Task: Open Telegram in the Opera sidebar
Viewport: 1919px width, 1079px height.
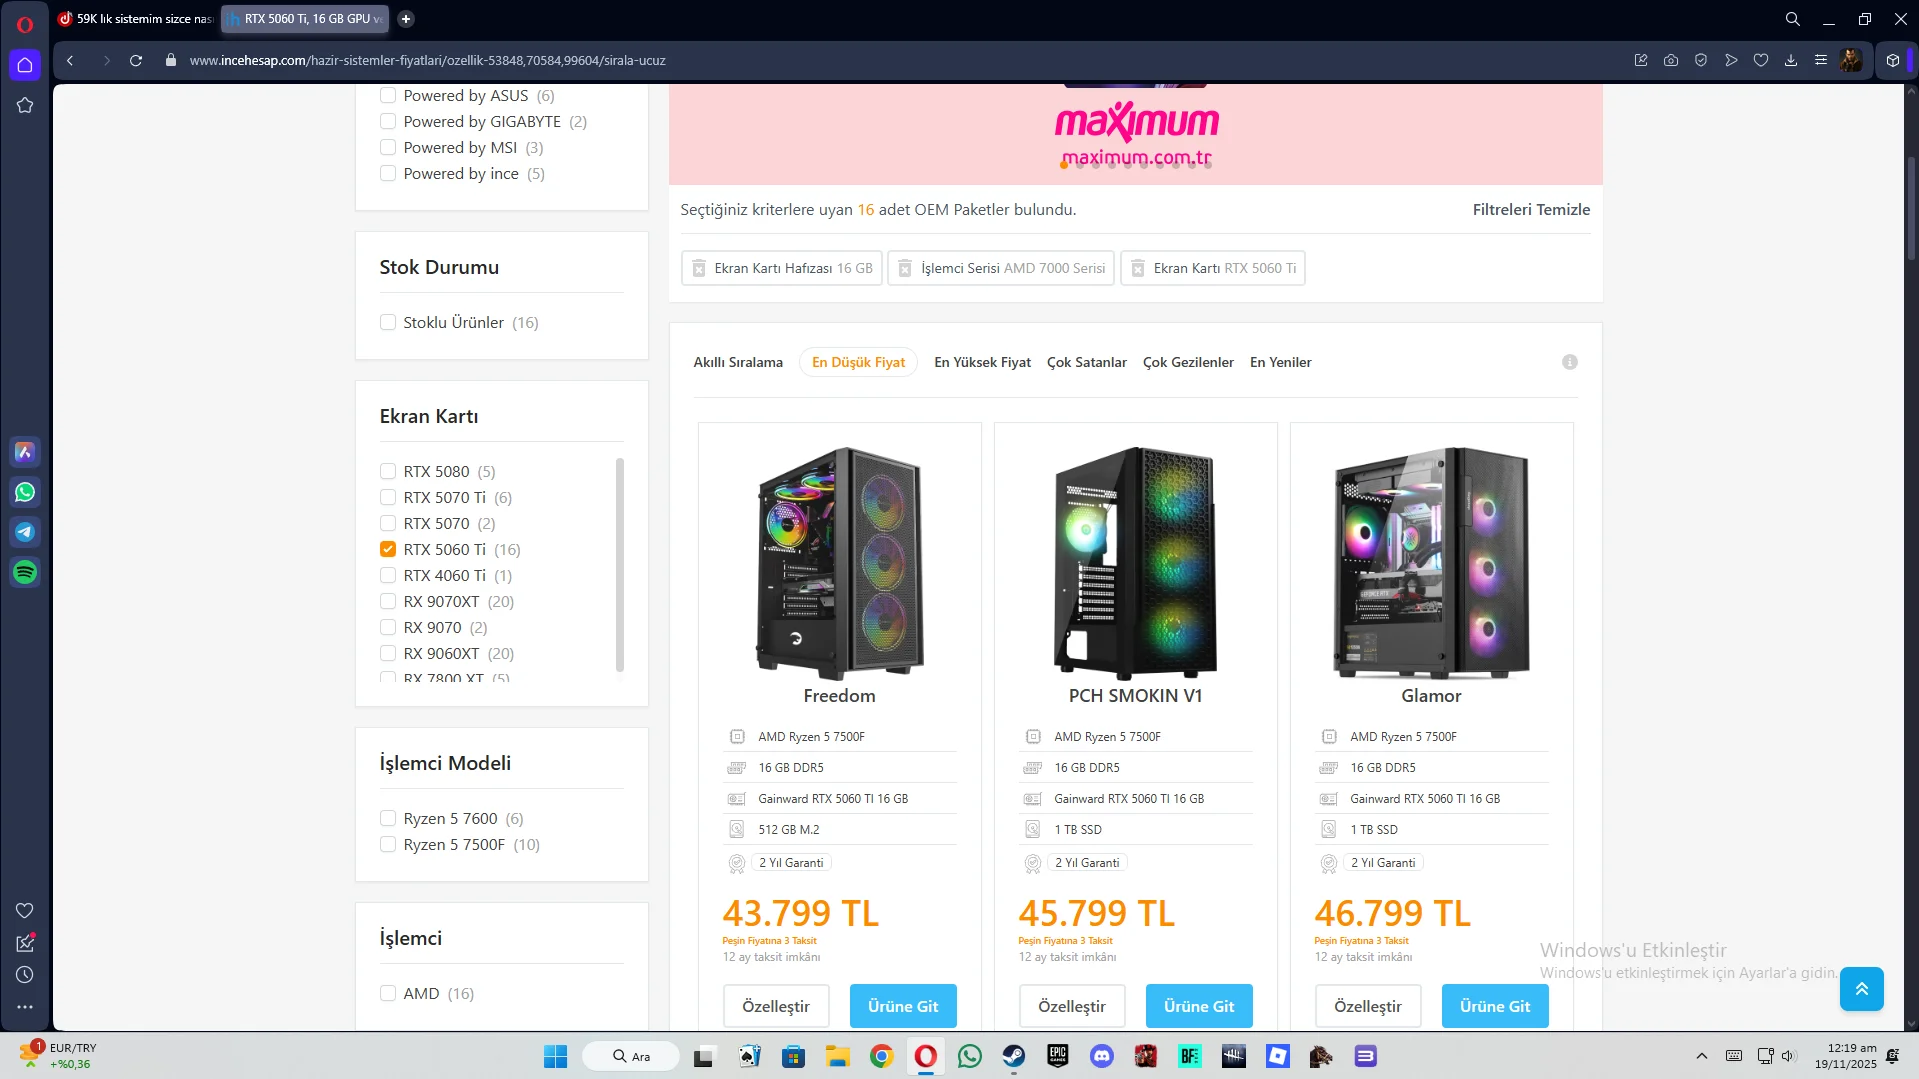Action: [25, 532]
